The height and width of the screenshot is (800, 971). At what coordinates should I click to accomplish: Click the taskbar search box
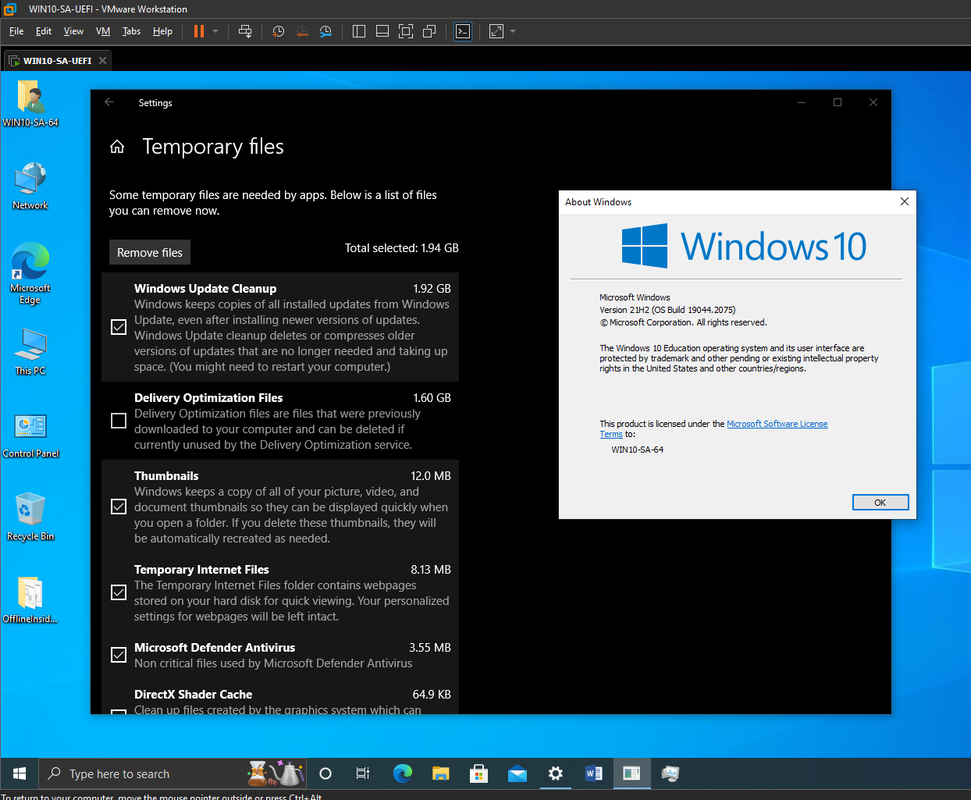click(x=173, y=773)
